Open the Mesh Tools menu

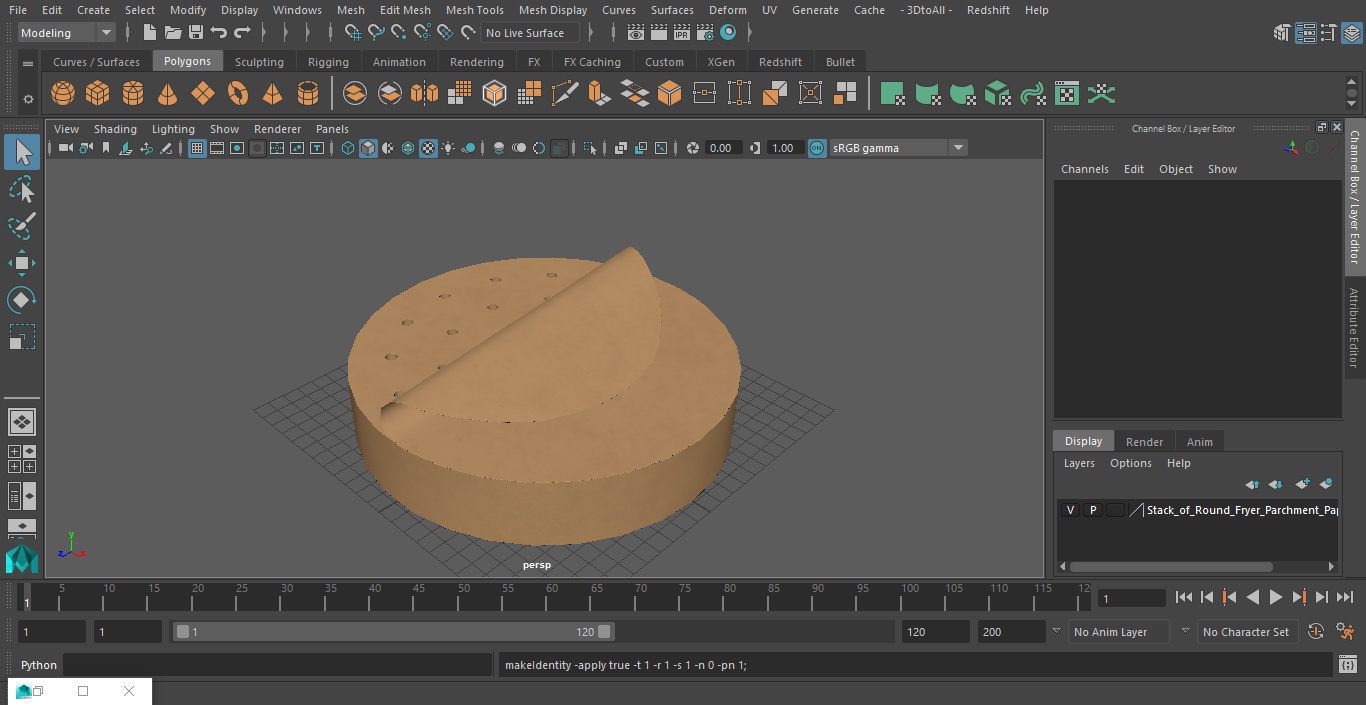click(x=474, y=10)
